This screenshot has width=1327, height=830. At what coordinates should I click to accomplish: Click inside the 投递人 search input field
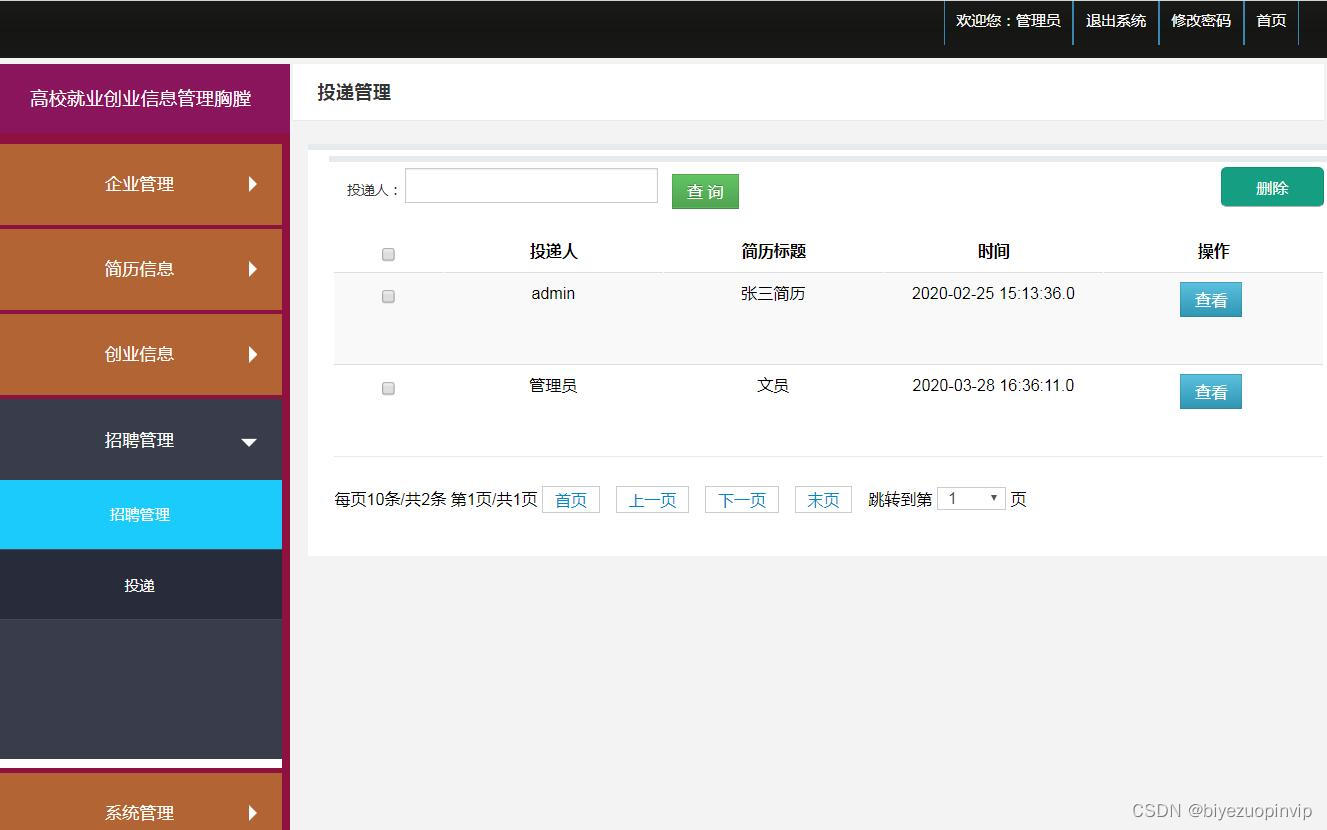(530, 185)
